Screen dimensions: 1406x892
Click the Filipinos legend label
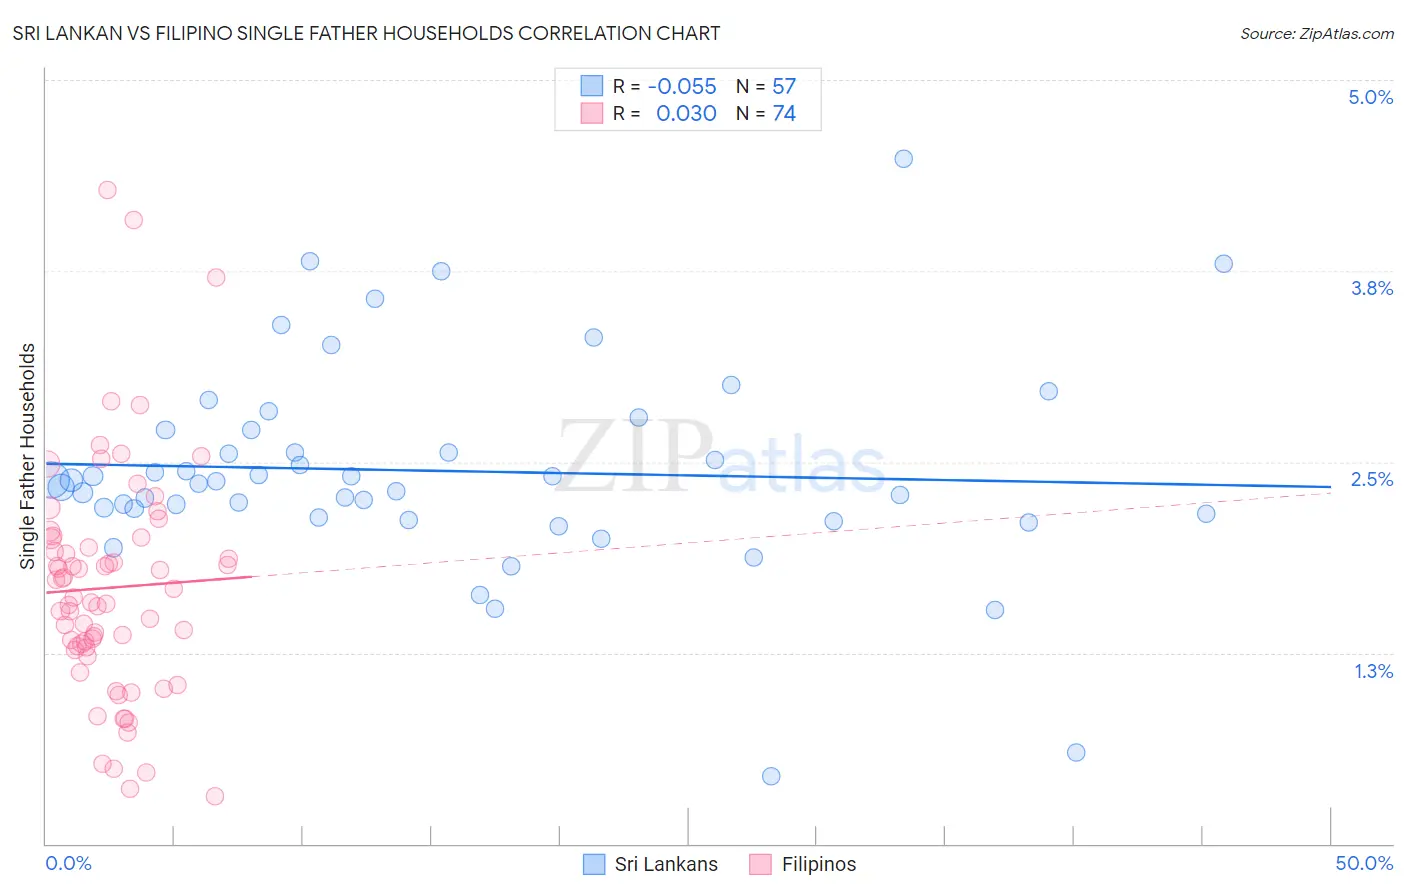(819, 864)
